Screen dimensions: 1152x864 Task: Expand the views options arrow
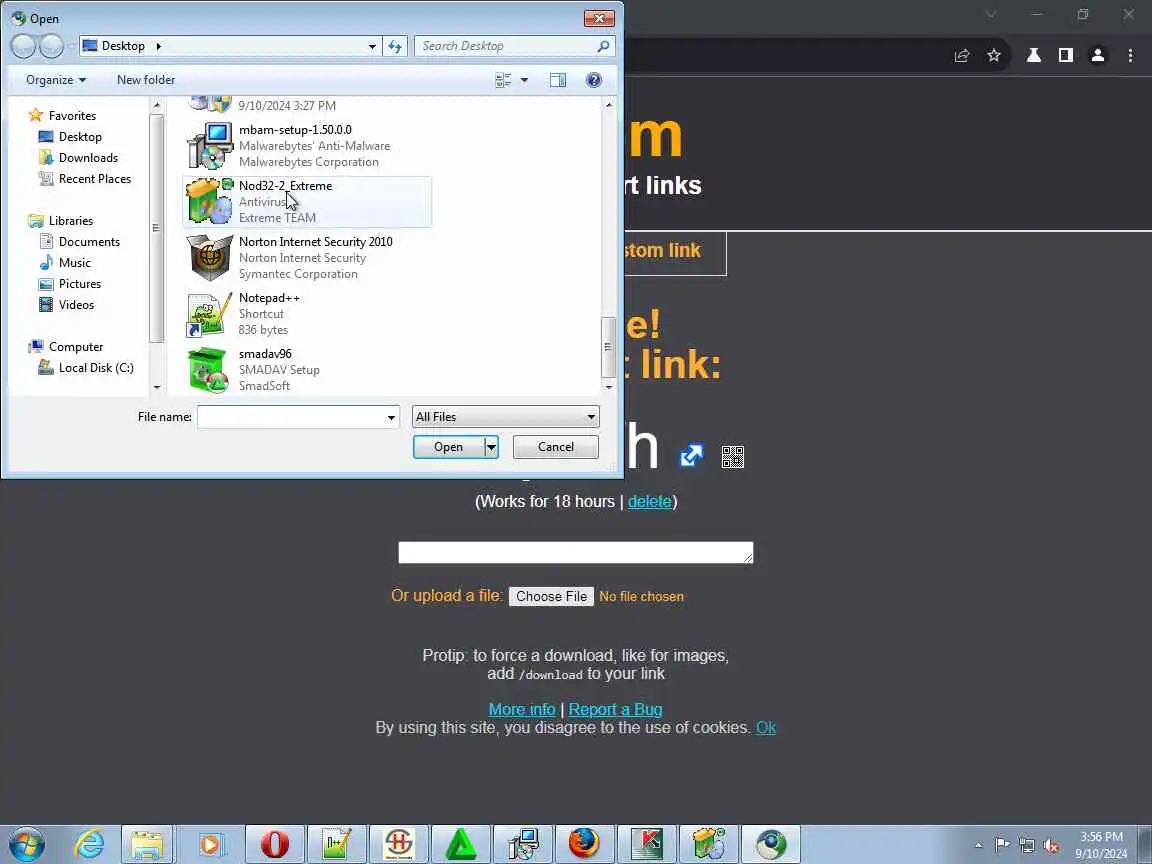[x=524, y=80]
